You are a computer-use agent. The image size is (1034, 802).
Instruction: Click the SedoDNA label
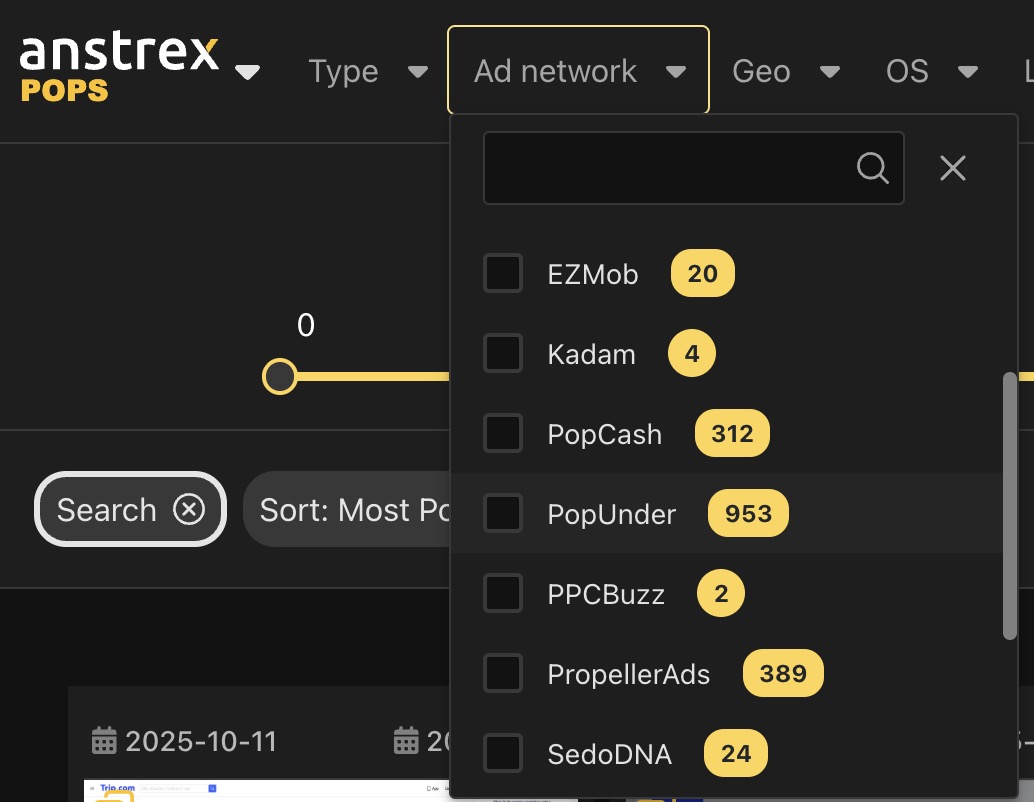coord(609,754)
